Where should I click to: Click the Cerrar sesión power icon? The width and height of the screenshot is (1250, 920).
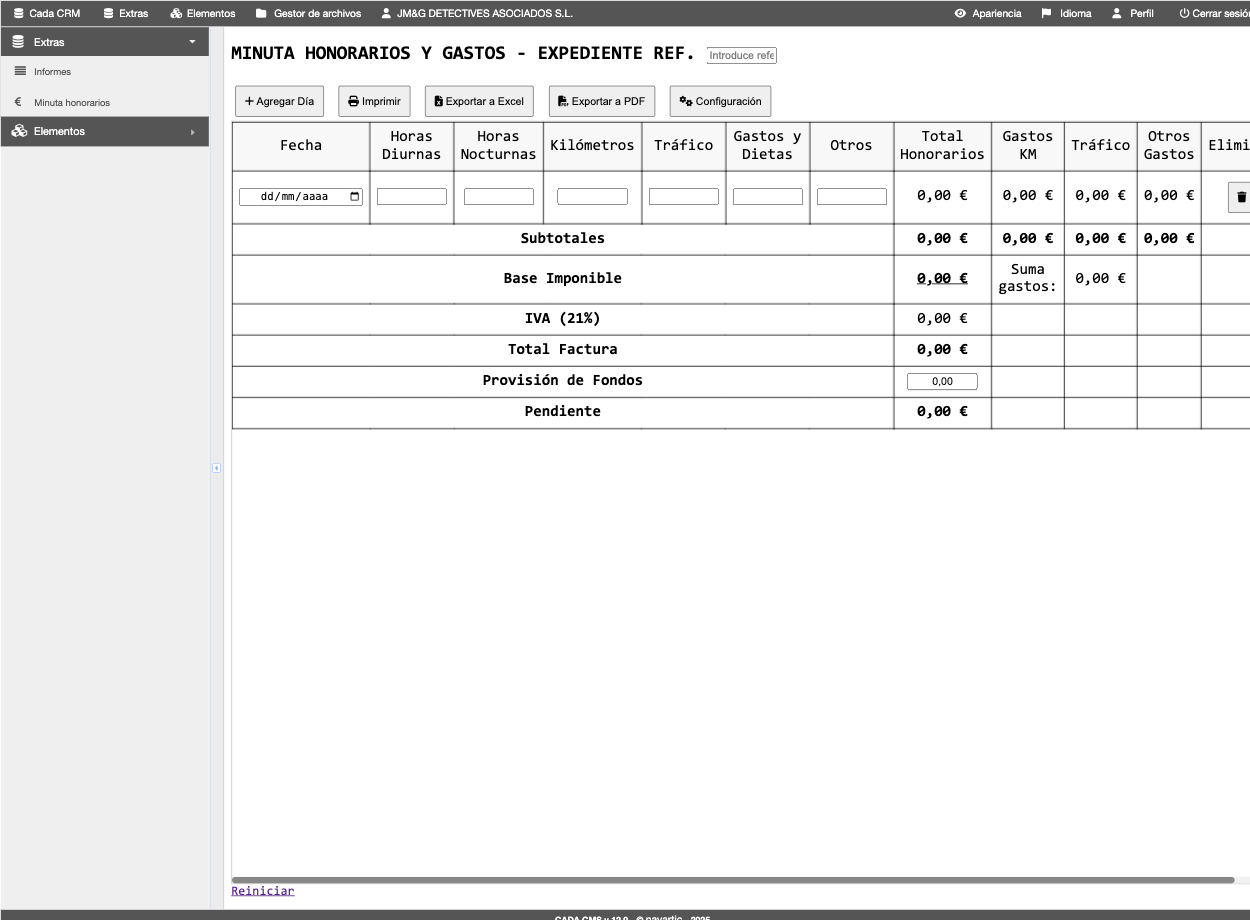(1184, 13)
